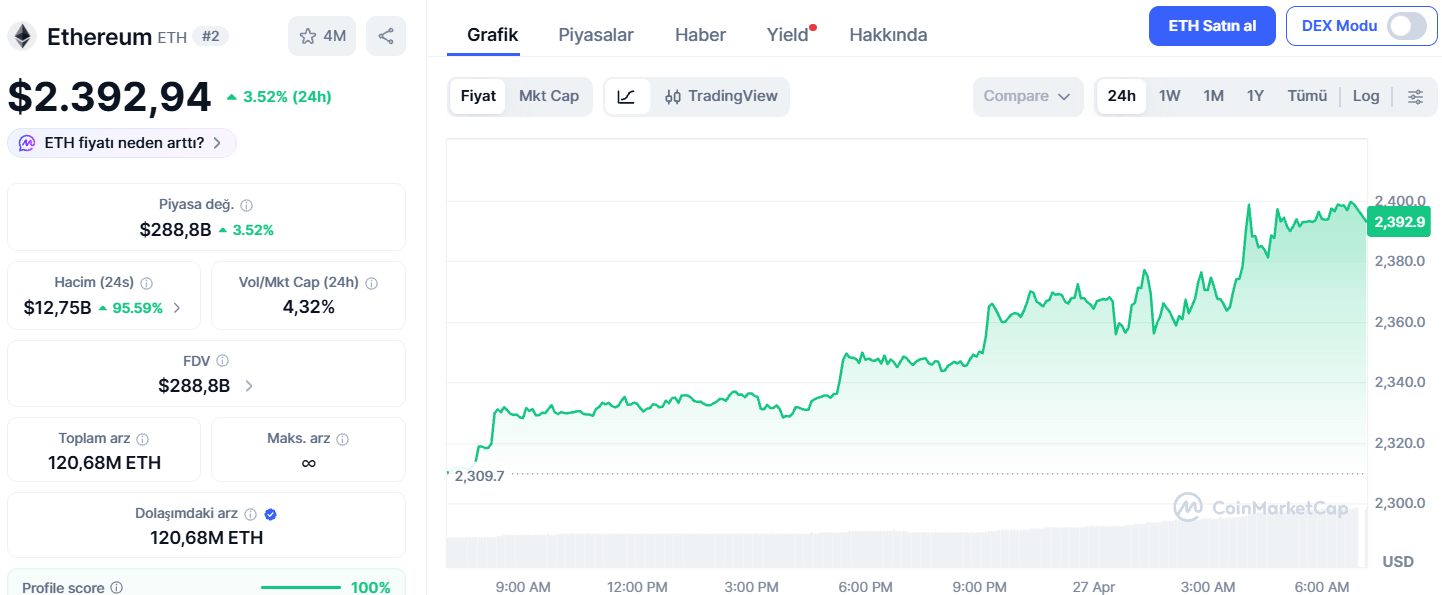This screenshot has width=1442, height=595.
Task: Open the Piyasalar tab
Action: tap(596, 35)
